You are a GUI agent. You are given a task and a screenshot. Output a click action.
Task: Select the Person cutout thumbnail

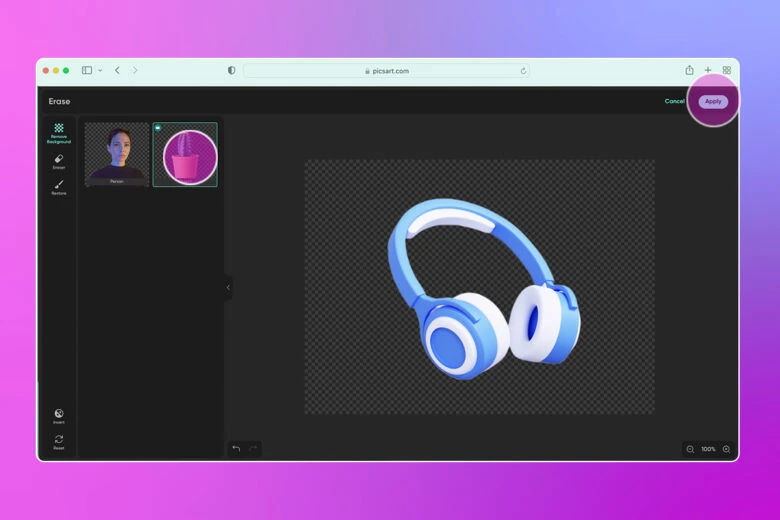(x=117, y=154)
